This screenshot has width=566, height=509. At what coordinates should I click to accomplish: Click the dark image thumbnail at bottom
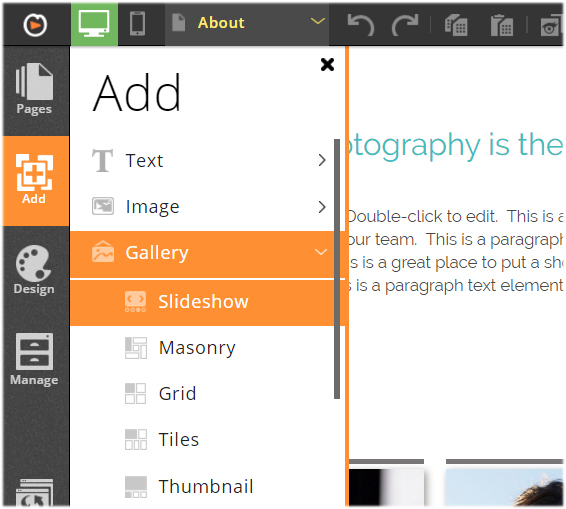coord(386,487)
